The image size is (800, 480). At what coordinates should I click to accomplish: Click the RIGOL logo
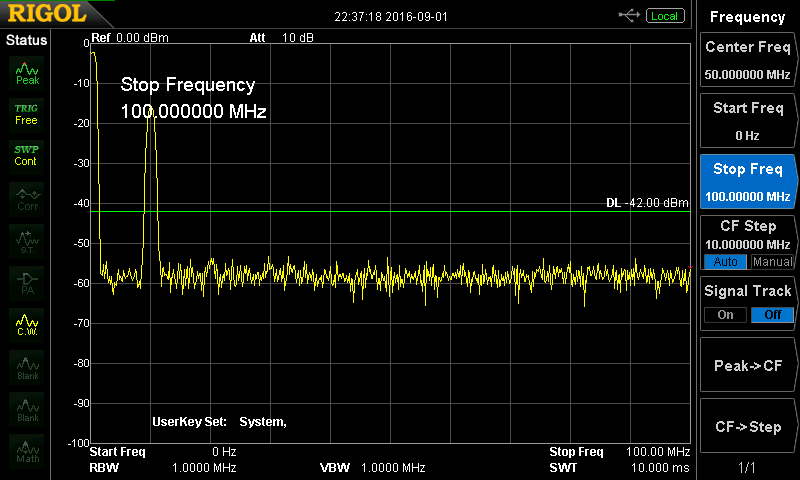[x=47, y=14]
